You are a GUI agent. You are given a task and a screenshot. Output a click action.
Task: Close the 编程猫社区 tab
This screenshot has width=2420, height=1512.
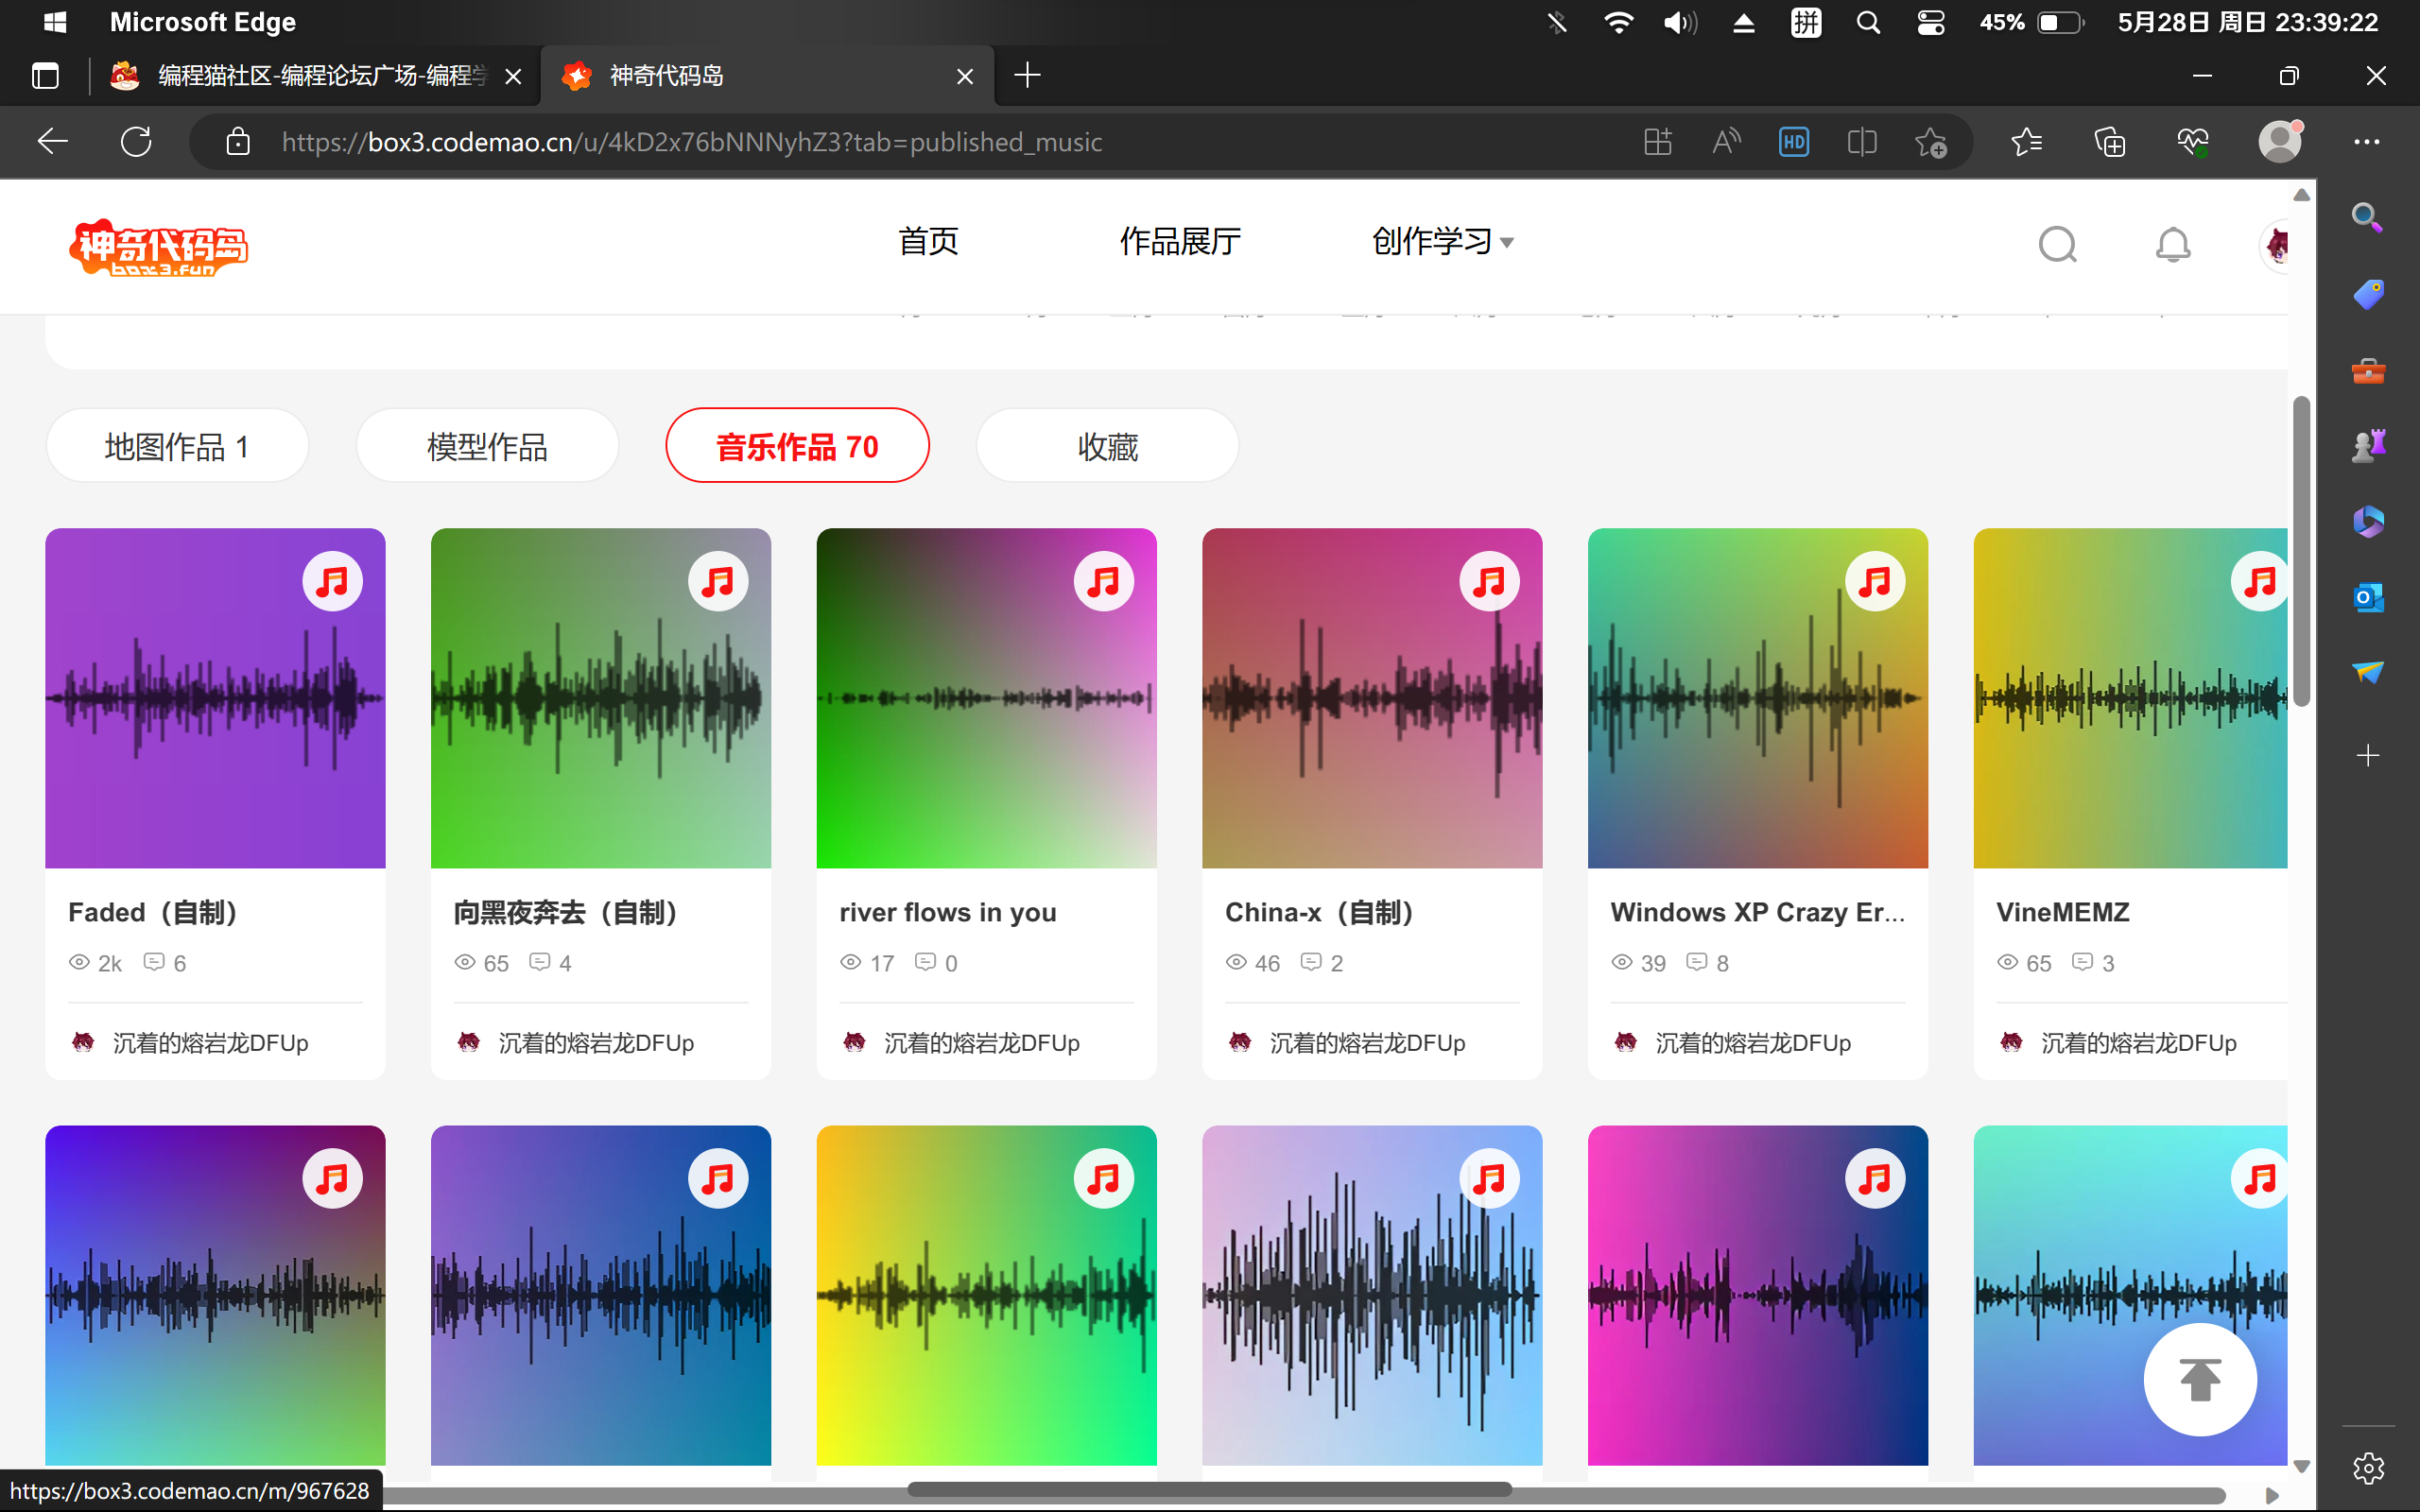[x=513, y=77]
